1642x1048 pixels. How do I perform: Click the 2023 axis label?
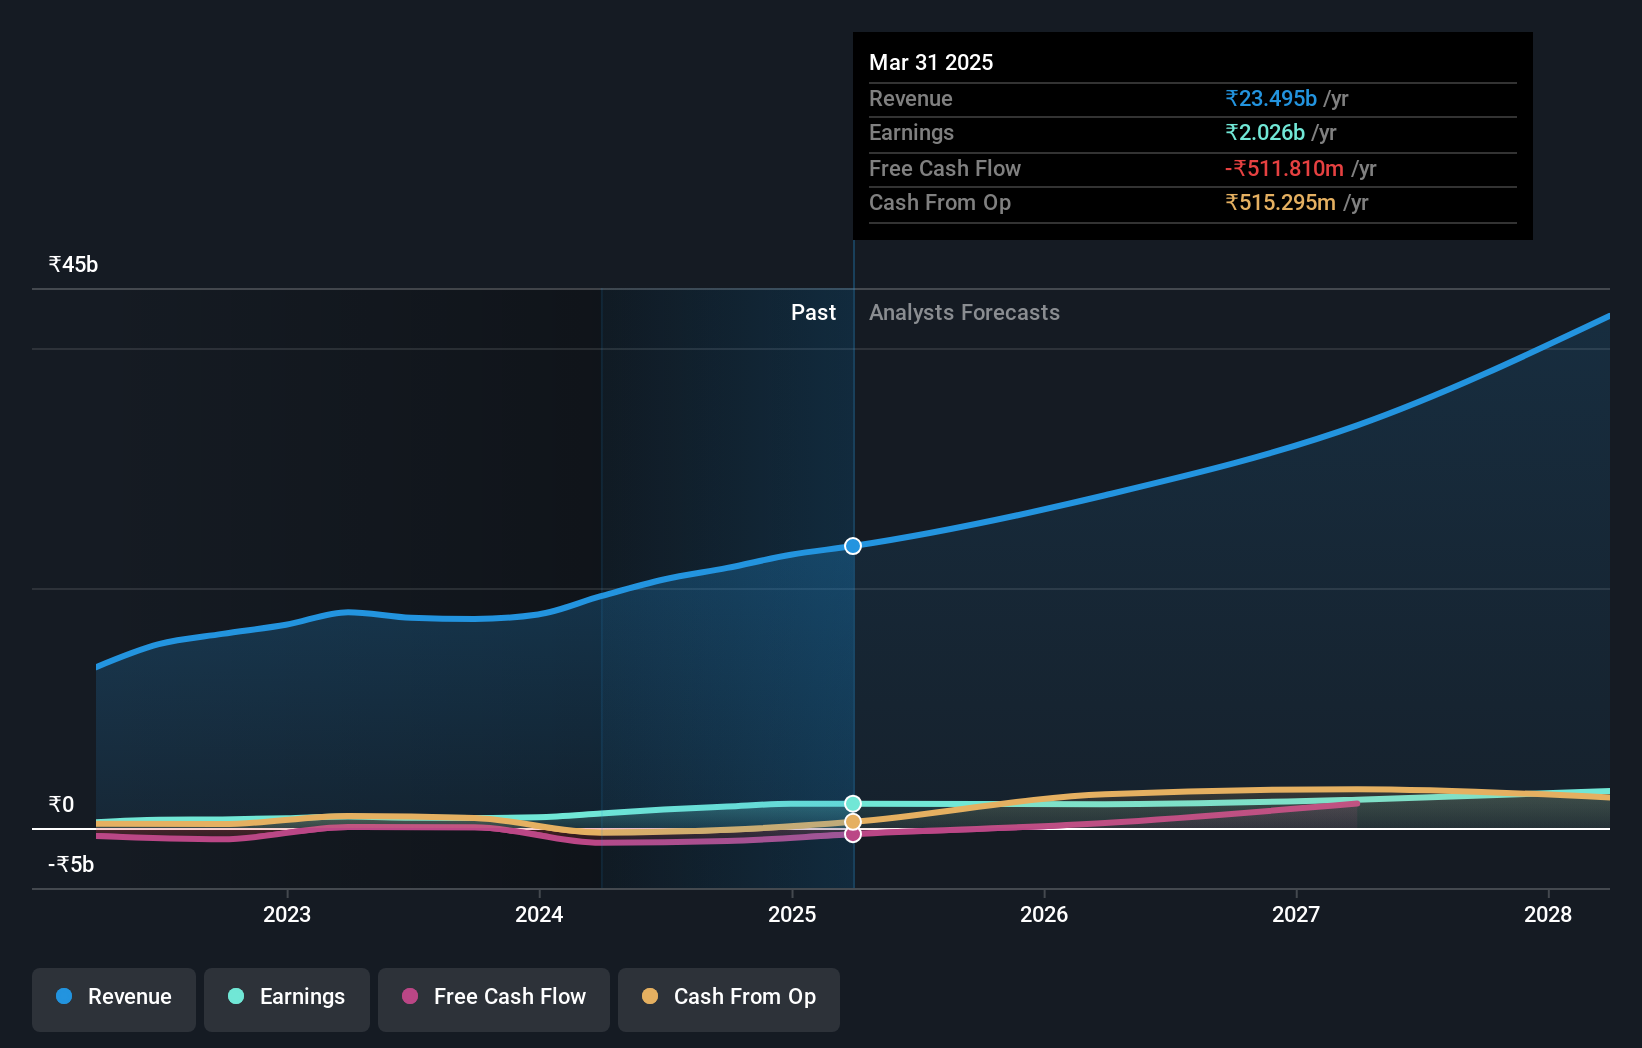(x=287, y=914)
